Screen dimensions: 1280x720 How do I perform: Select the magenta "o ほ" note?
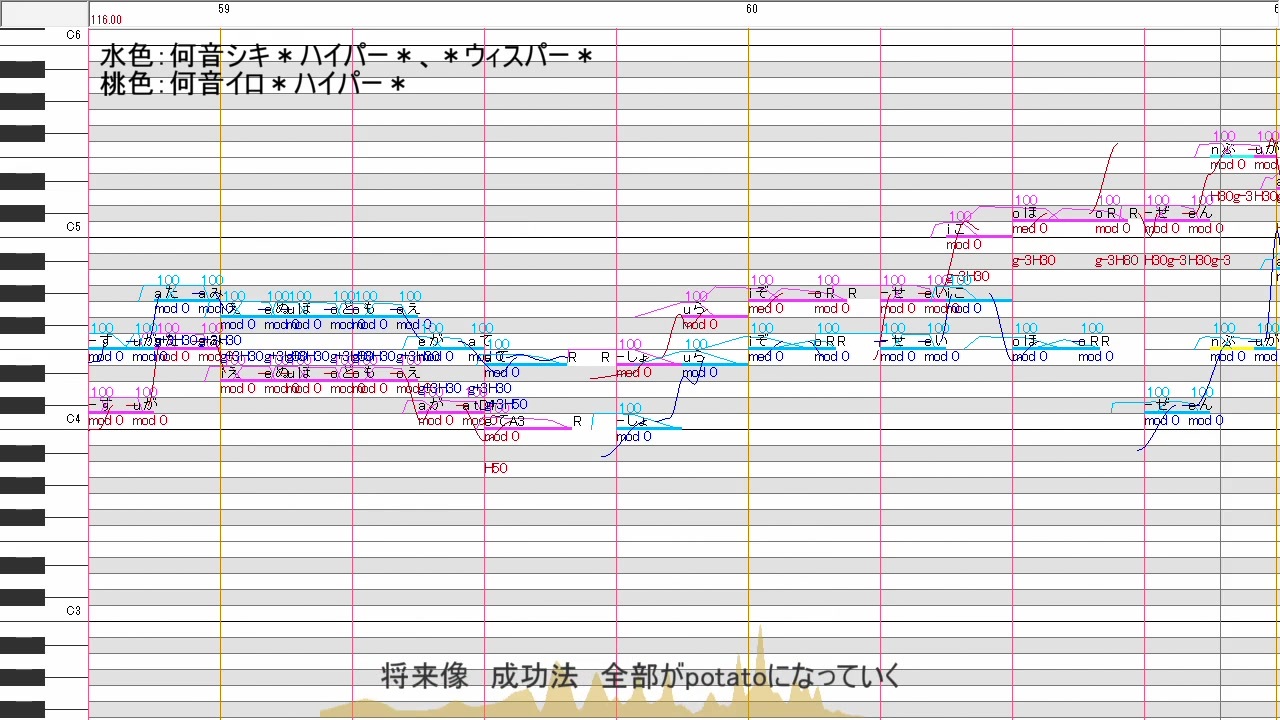tap(1053, 219)
